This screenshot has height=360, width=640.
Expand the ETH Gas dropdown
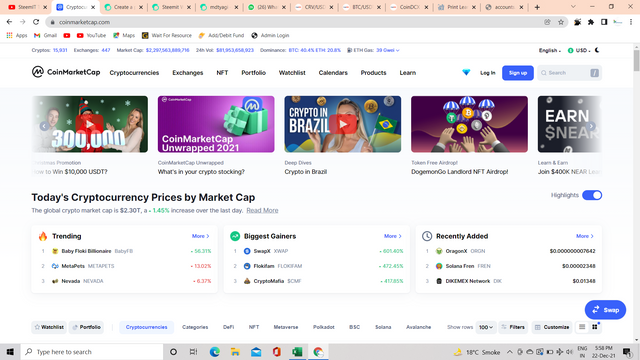point(387,50)
